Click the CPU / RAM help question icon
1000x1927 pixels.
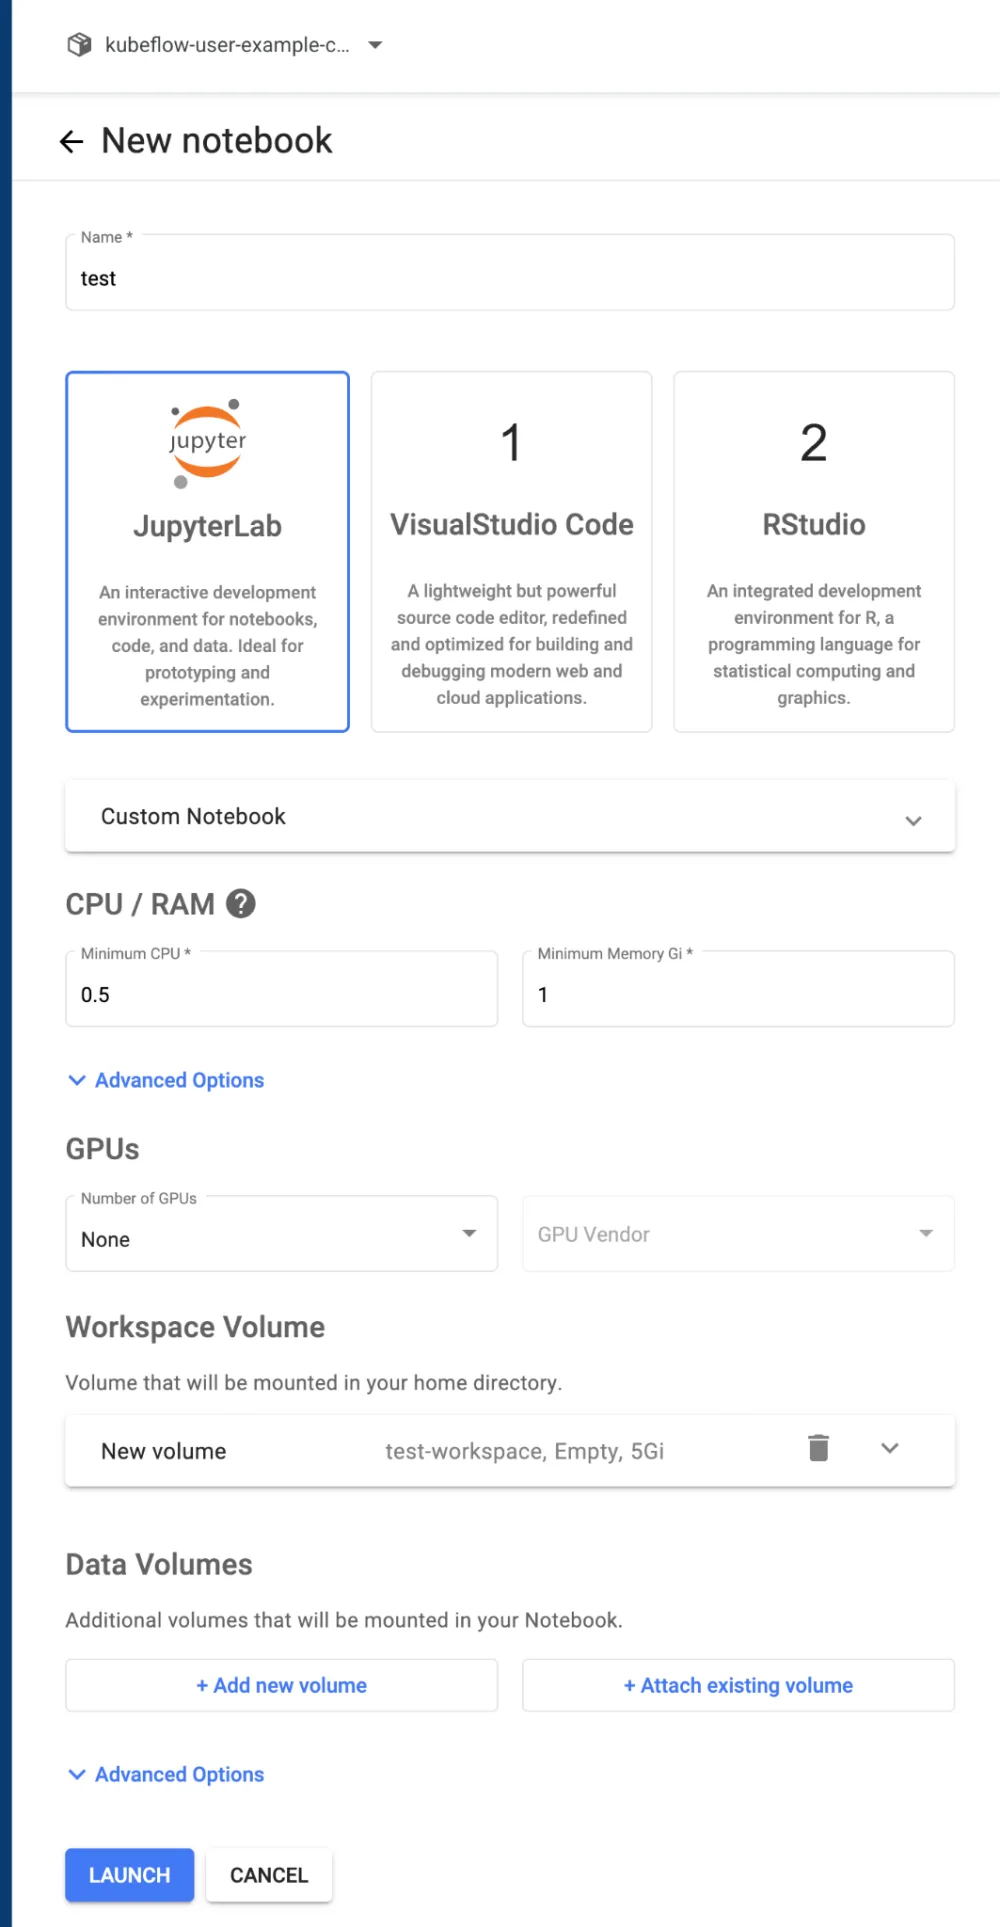click(x=241, y=904)
